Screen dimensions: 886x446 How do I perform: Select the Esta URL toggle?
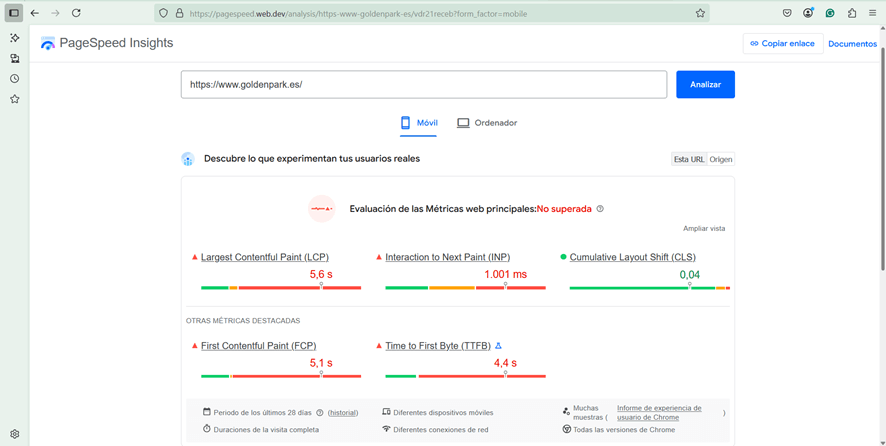tap(689, 159)
